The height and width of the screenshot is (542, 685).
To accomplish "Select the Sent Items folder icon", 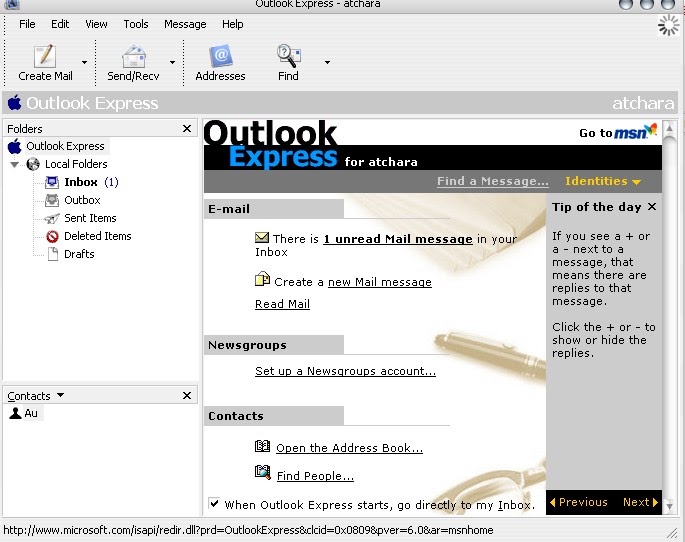I will (x=52, y=218).
